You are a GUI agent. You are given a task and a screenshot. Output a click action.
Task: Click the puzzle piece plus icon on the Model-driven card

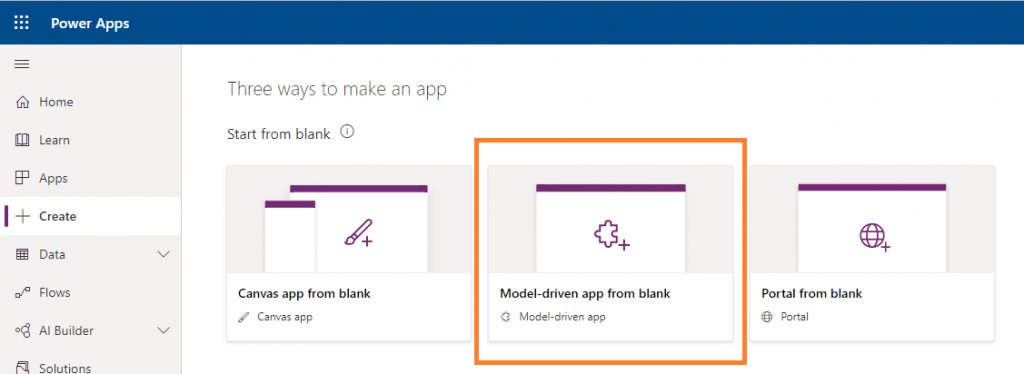tap(611, 235)
